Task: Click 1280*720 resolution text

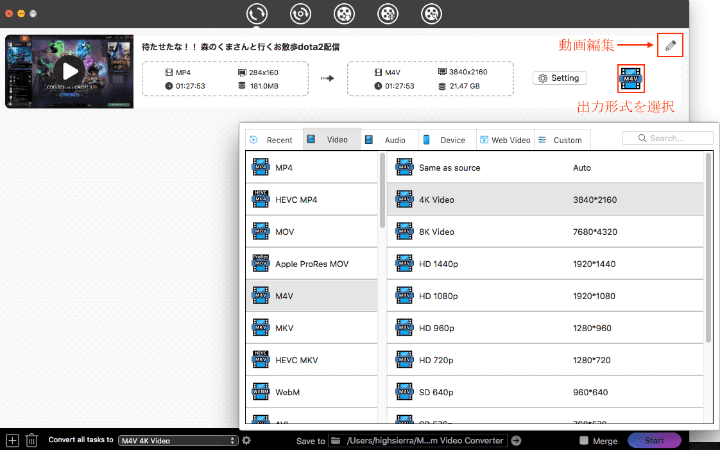Action: 591,360
